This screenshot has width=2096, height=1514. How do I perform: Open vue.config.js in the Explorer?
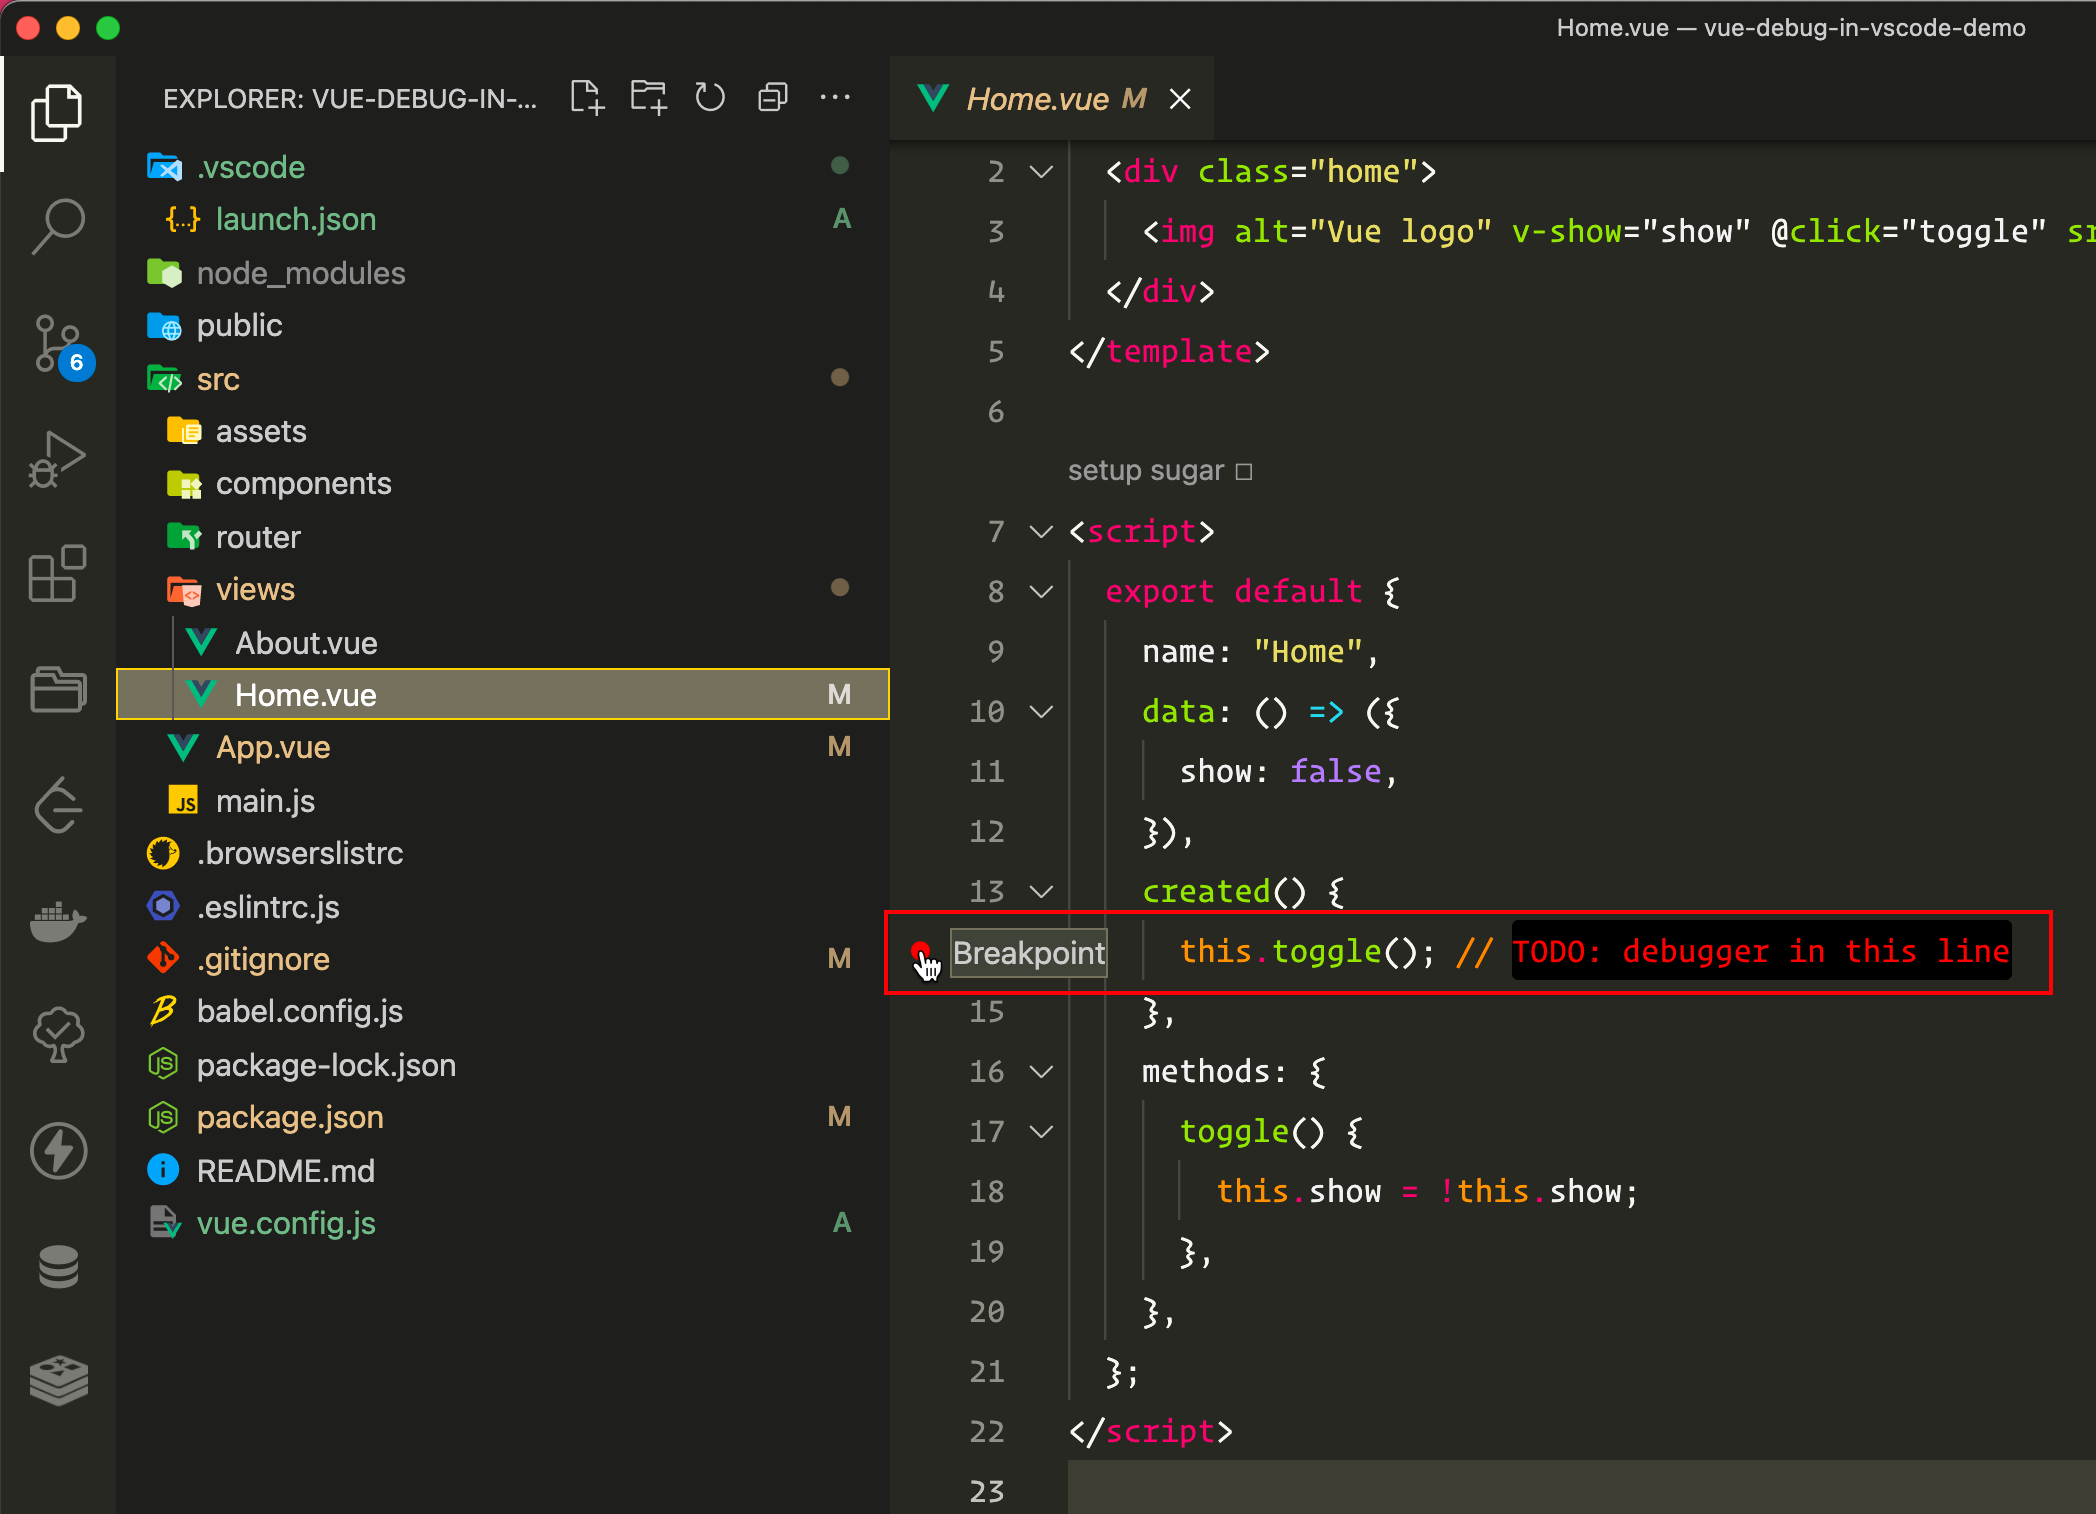click(x=503, y=1223)
